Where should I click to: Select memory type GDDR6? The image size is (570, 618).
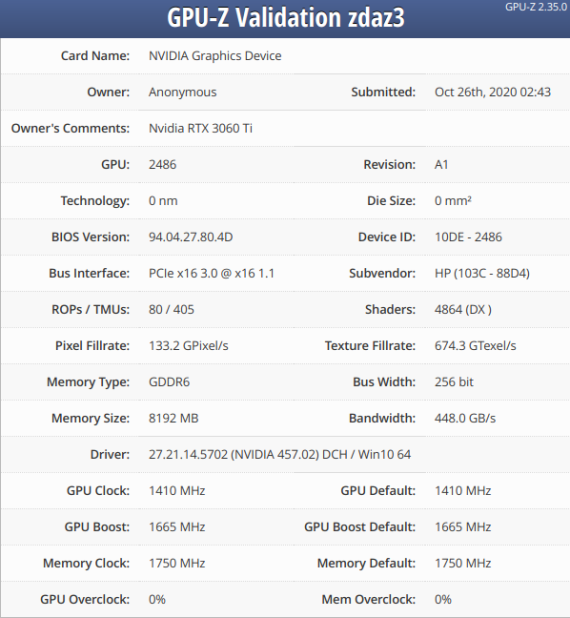tap(169, 382)
